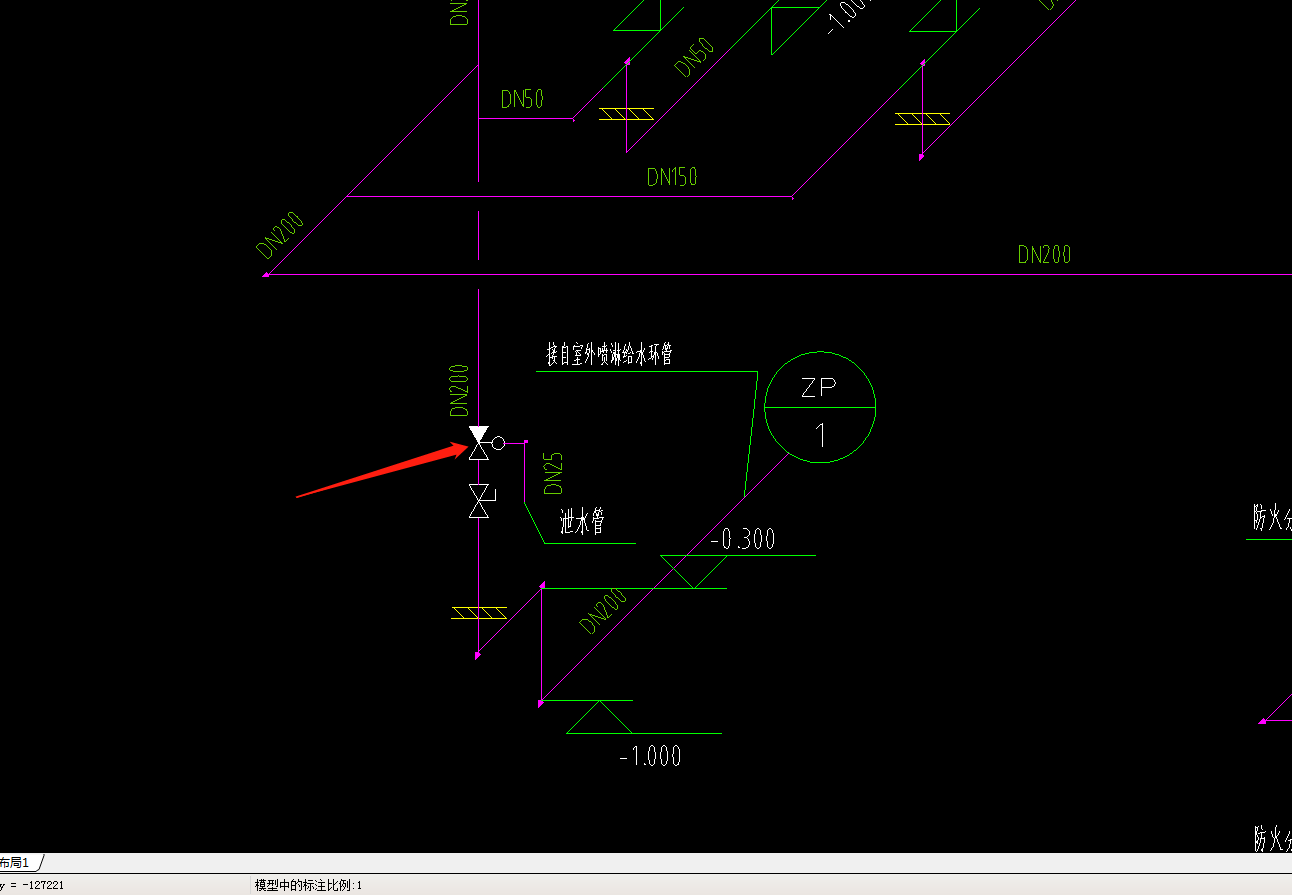Select the long horizontal main's DN200 label

click(x=1044, y=254)
